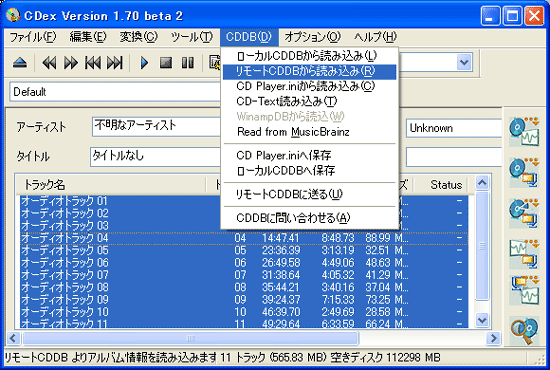Click the convert WAV to compressed file icon
The height and width of the screenshot is (370, 550).
524,254
